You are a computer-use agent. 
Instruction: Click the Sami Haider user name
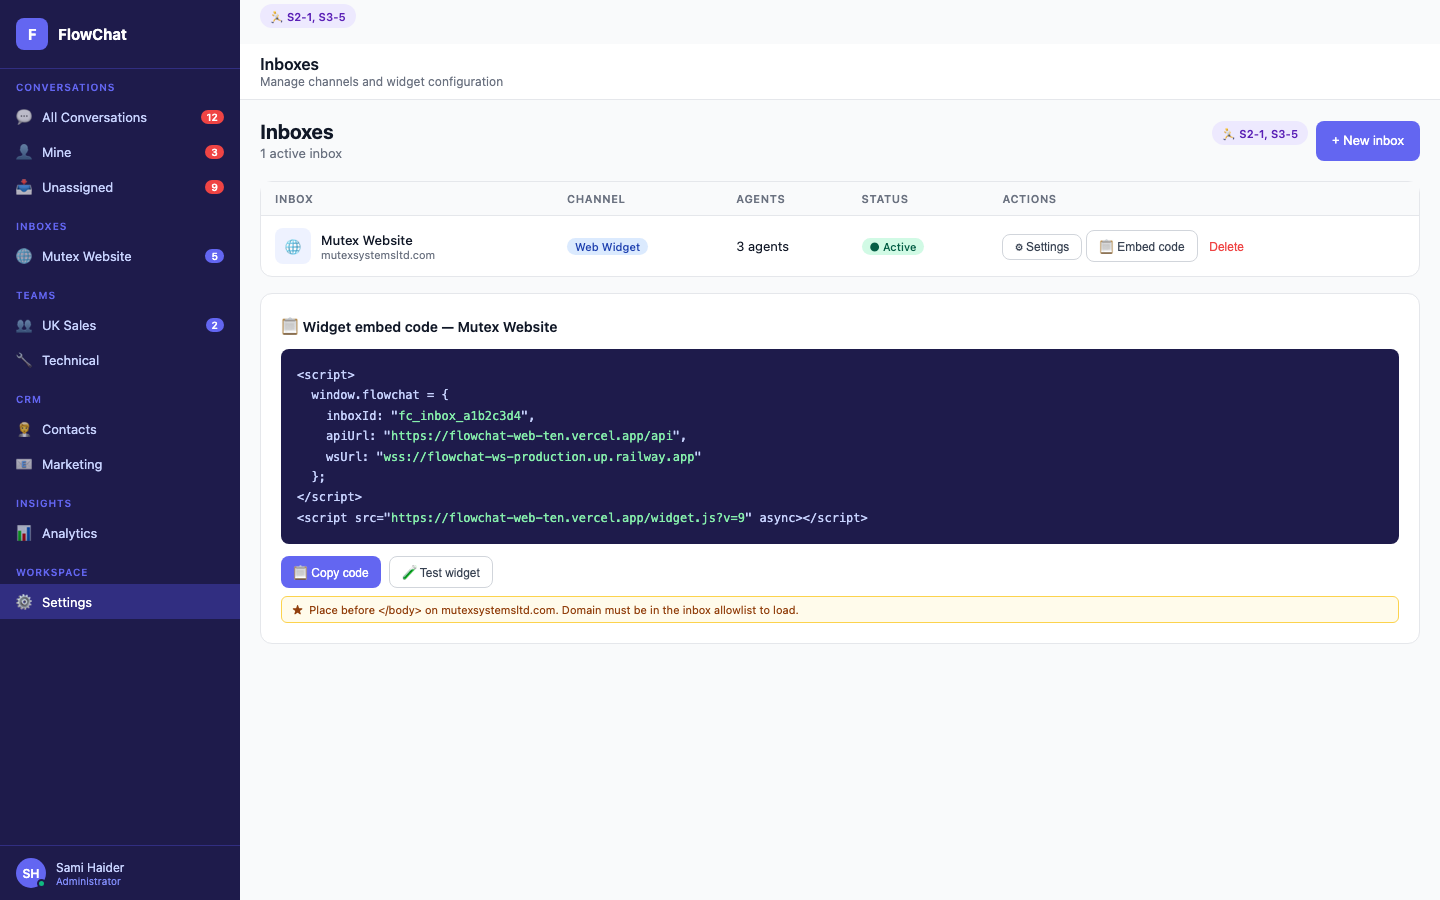[x=90, y=868]
